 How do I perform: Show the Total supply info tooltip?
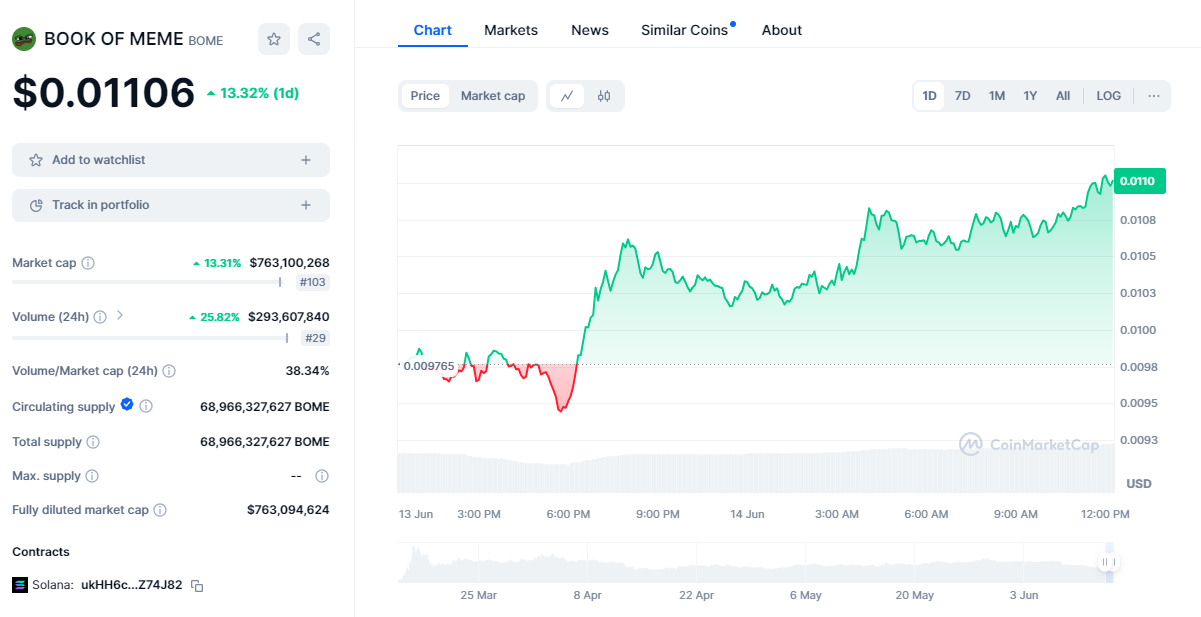coord(93,442)
